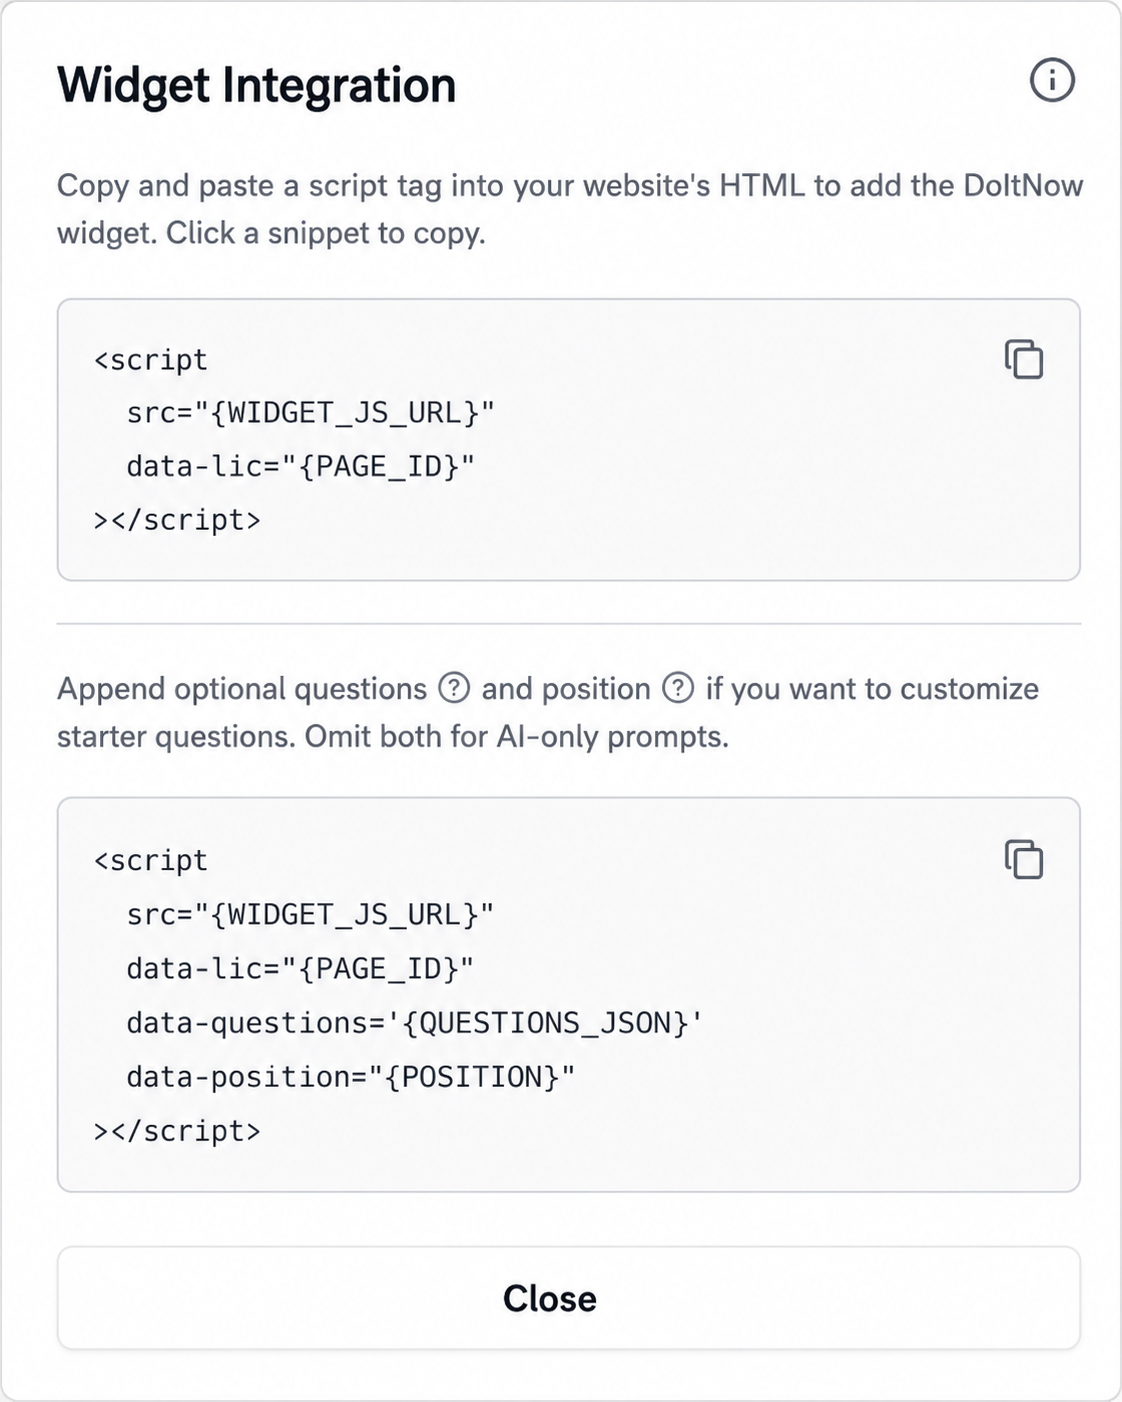The width and height of the screenshot is (1122, 1402).
Task: Click 'Append optional questions' text
Action: point(242,689)
